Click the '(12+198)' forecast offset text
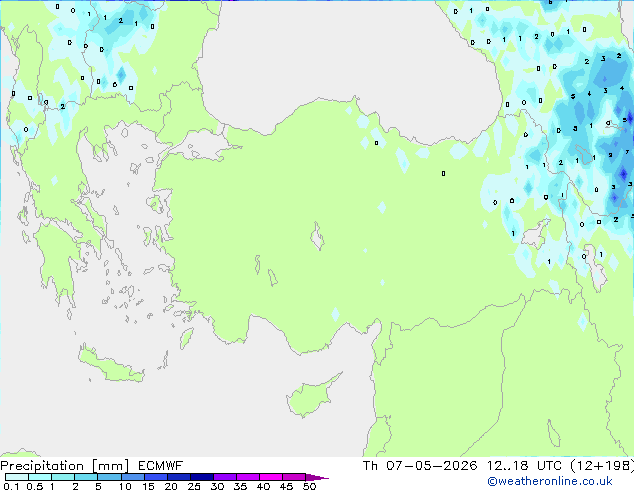Image resolution: width=634 pixels, height=490 pixels. (x=602, y=466)
